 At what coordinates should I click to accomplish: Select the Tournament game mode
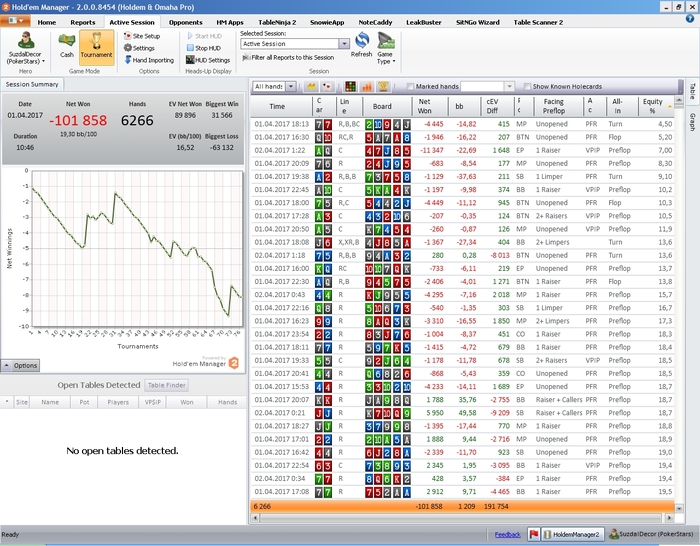pyautogui.click(x=96, y=47)
